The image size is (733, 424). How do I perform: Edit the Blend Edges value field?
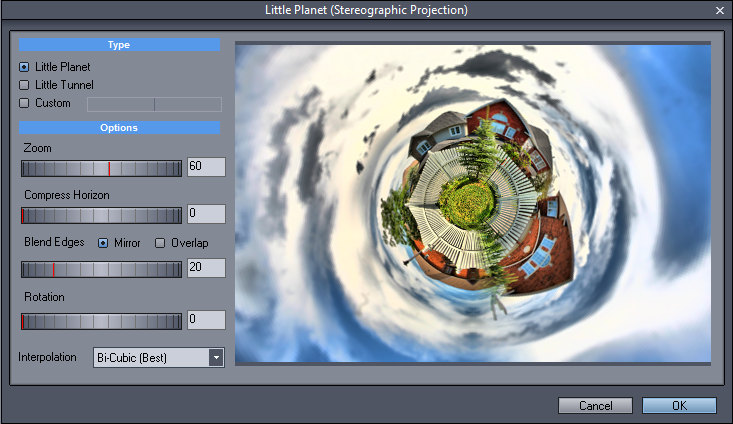pos(205,268)
